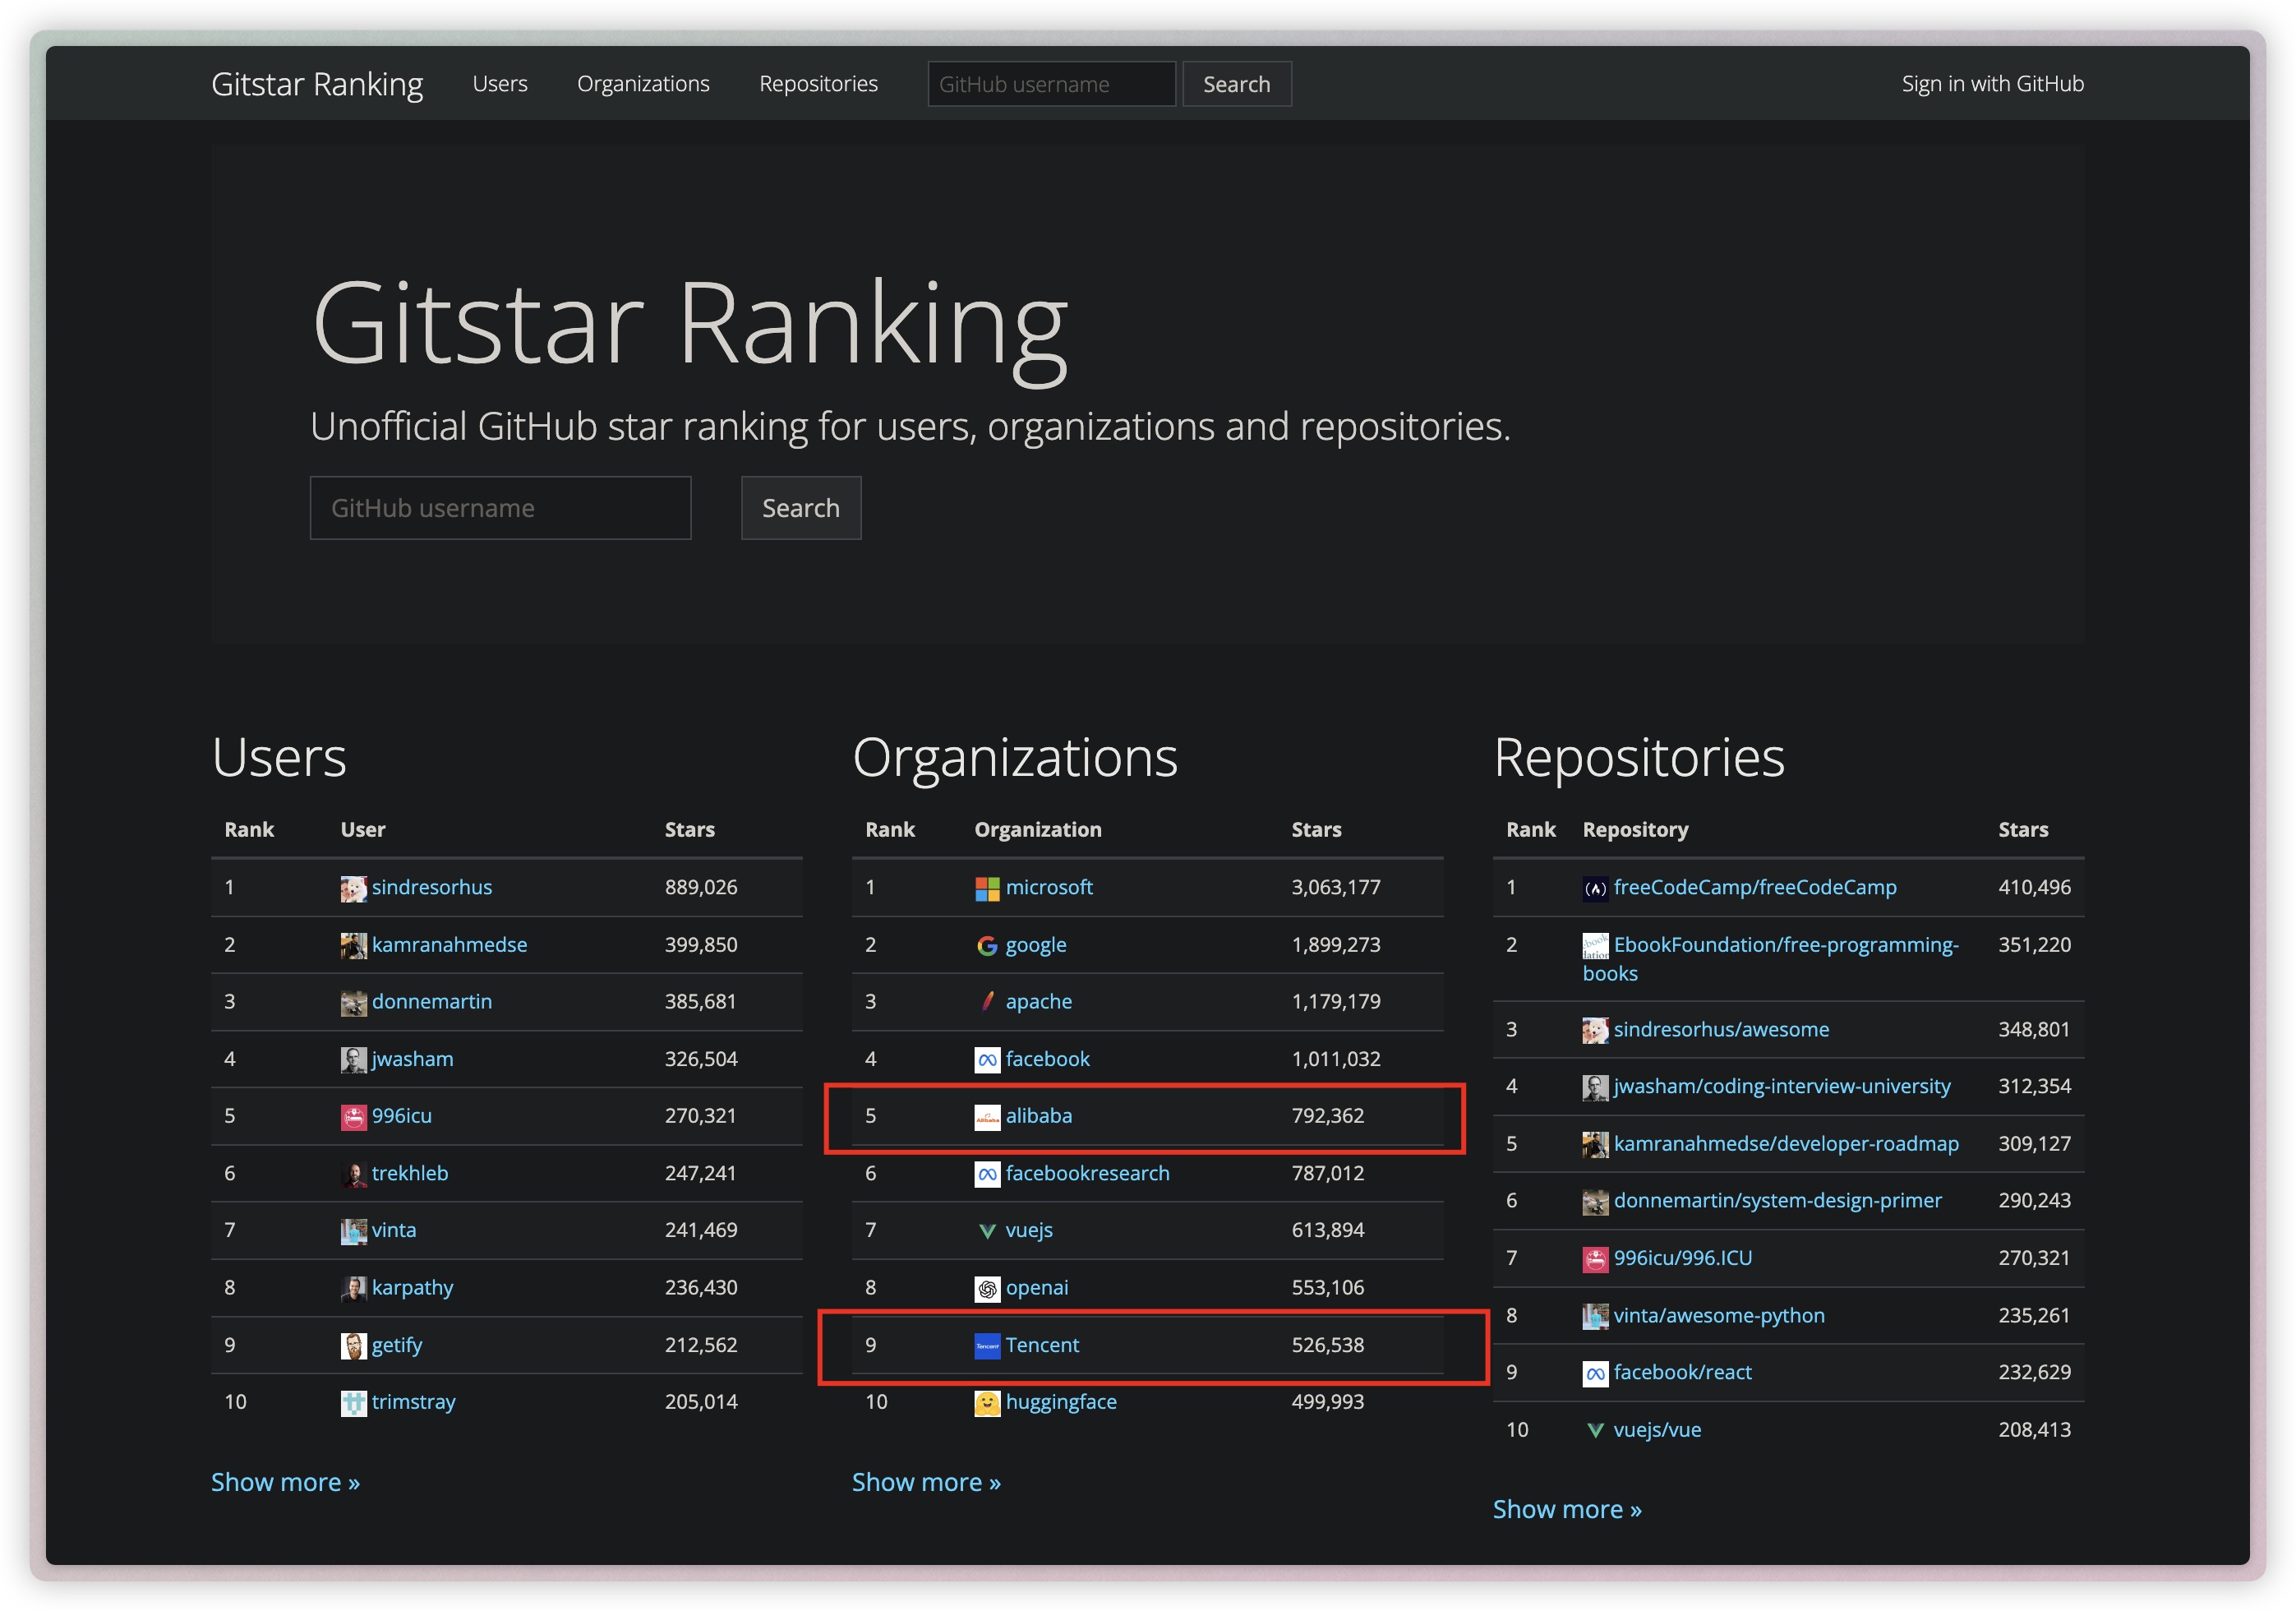
Task: Show more organizations
Action: 926,1482
